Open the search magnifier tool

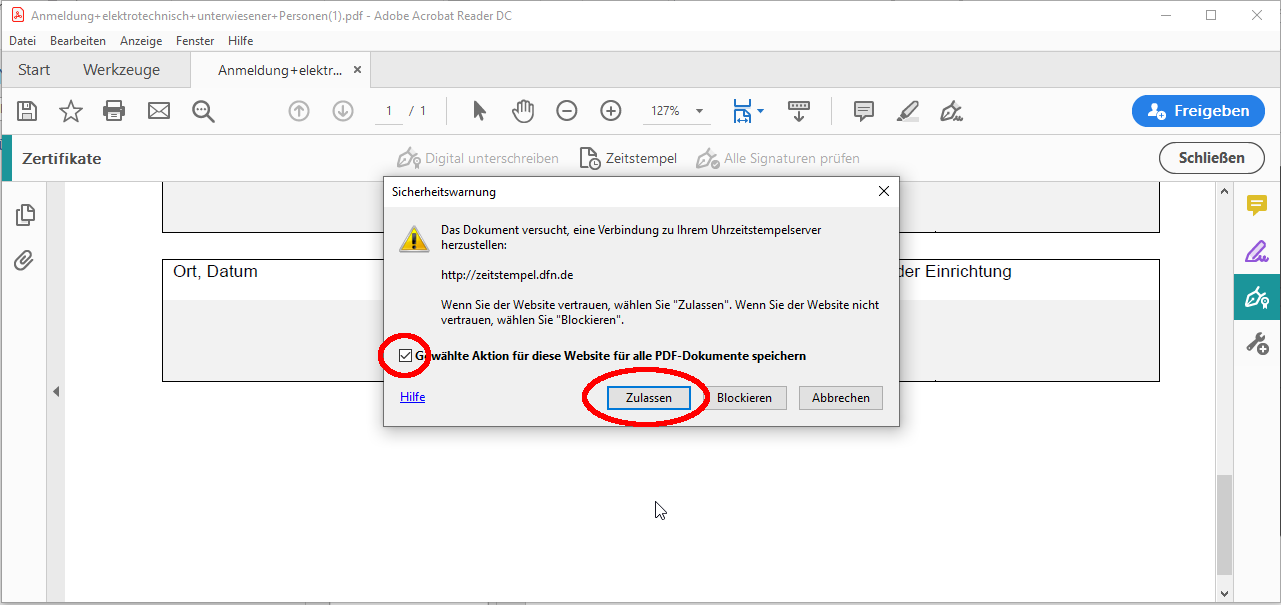click(204, 111)
